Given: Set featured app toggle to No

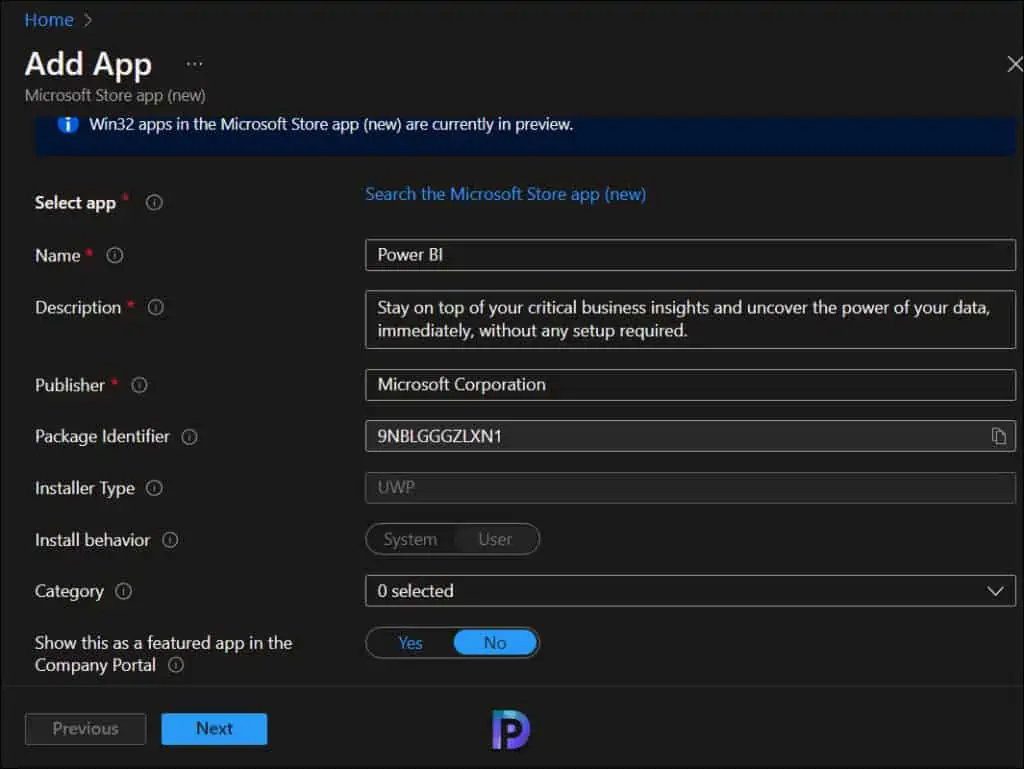Looking at the screenshot, I should click(x=495, y=643).
